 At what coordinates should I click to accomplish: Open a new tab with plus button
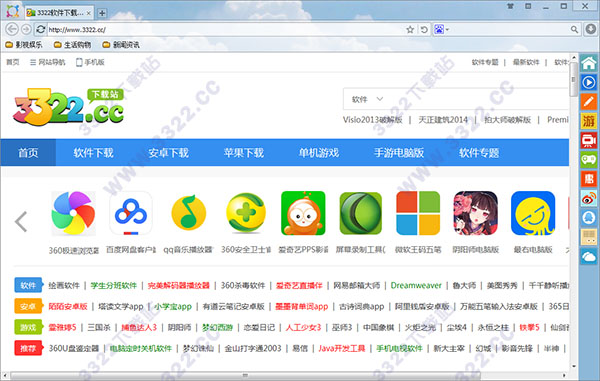[102, 13]
